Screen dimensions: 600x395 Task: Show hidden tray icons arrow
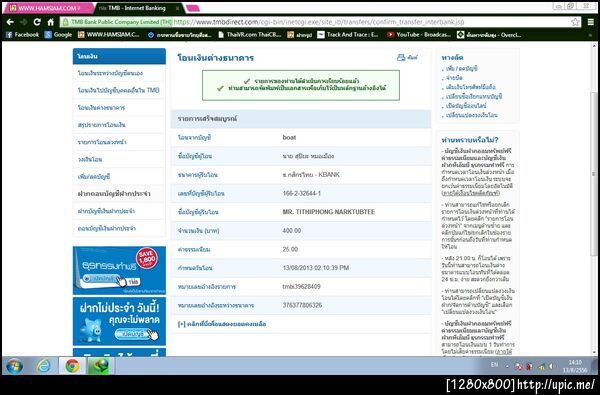click(x=507, y=366)
